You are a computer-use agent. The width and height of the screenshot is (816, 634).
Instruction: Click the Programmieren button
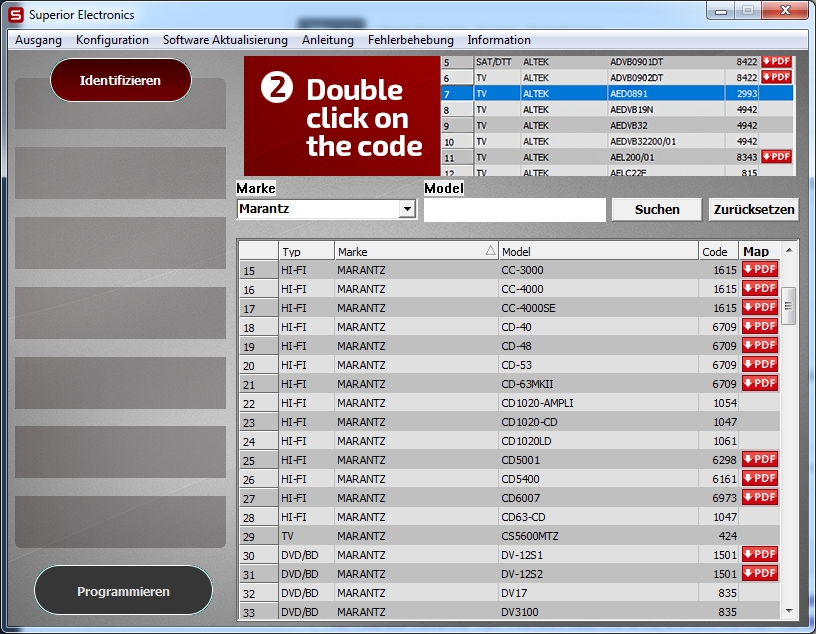(x=123, y=591)
